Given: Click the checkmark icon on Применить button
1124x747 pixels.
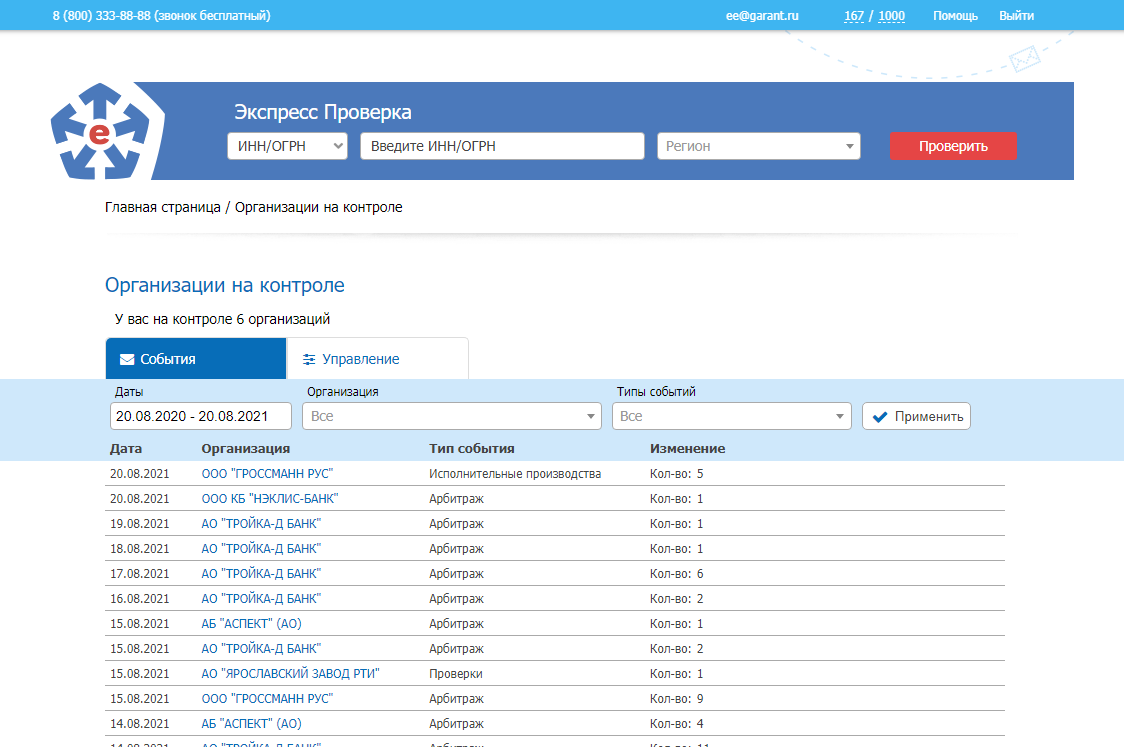Looking at the screenshot, I should [x=880, y=417].
